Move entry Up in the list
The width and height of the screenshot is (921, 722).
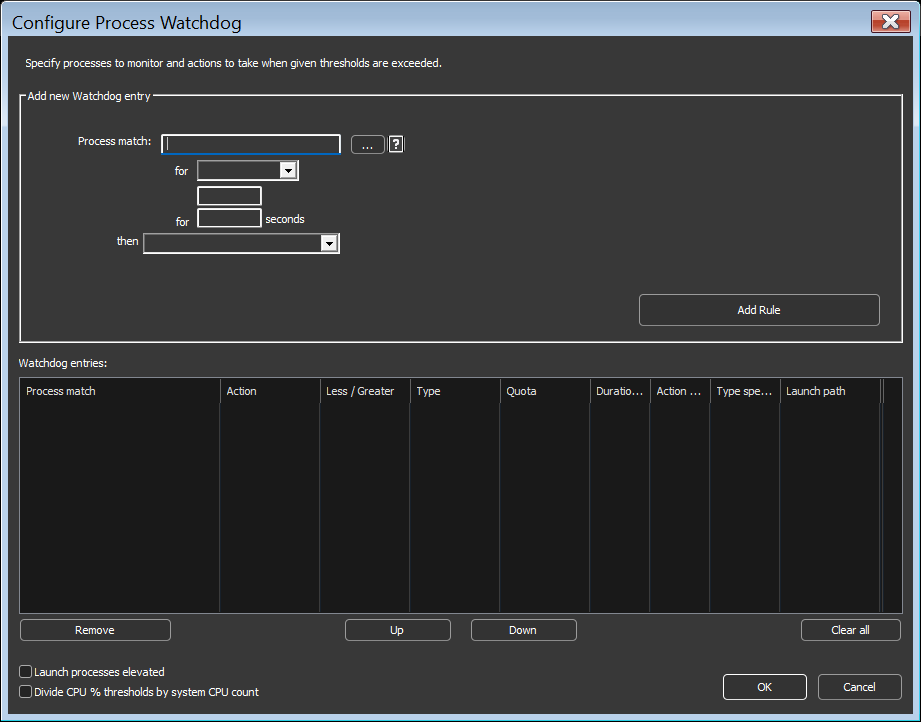click(x=398, y=630)
